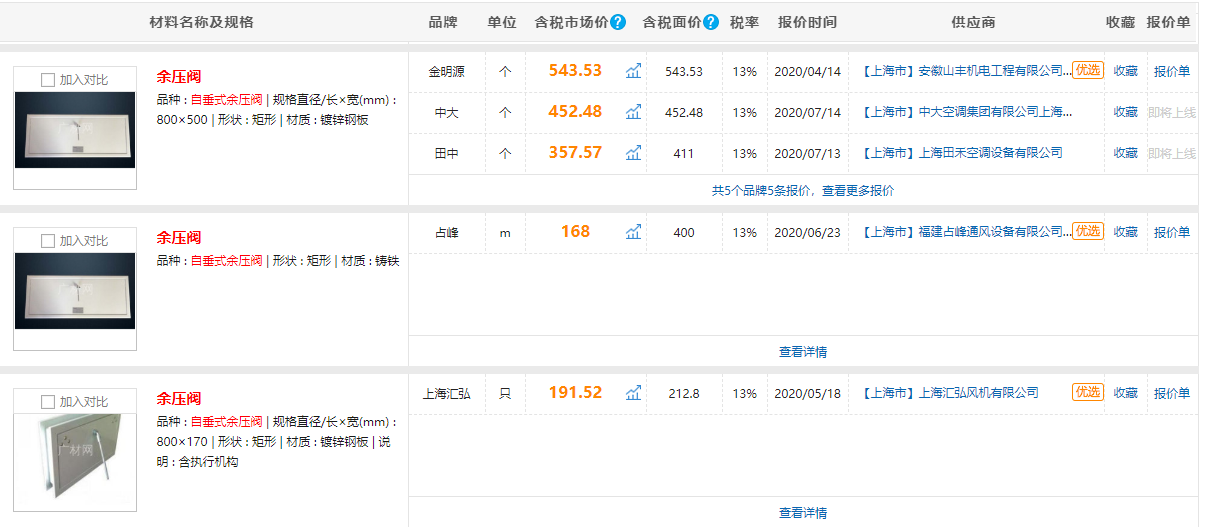Click 收藏 for 金明源 row
The height and width of the screenshot is (527, 1207).
pos(1126,71)
